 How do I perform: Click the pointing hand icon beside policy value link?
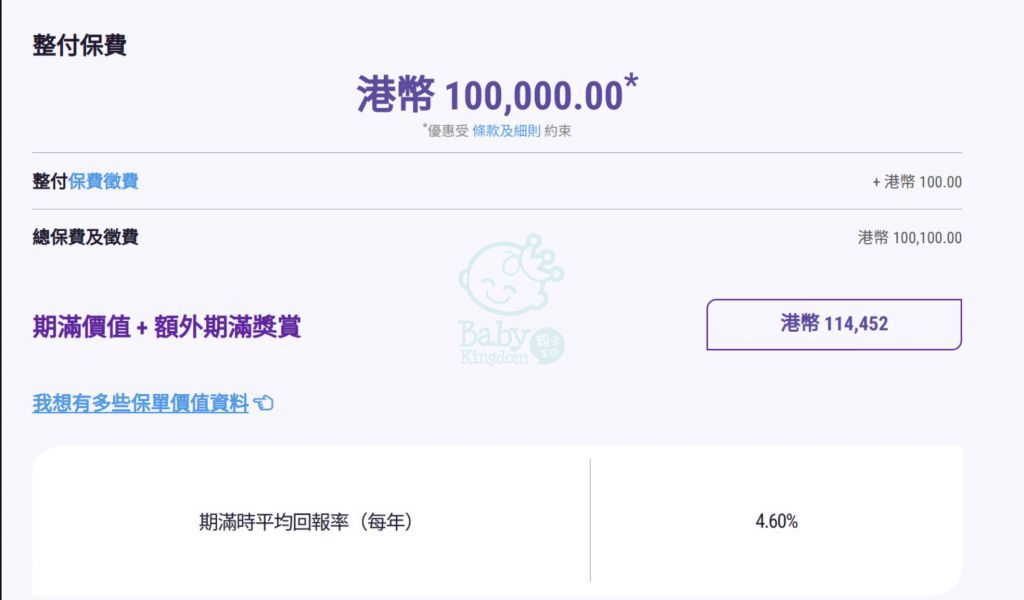[264, 403]
